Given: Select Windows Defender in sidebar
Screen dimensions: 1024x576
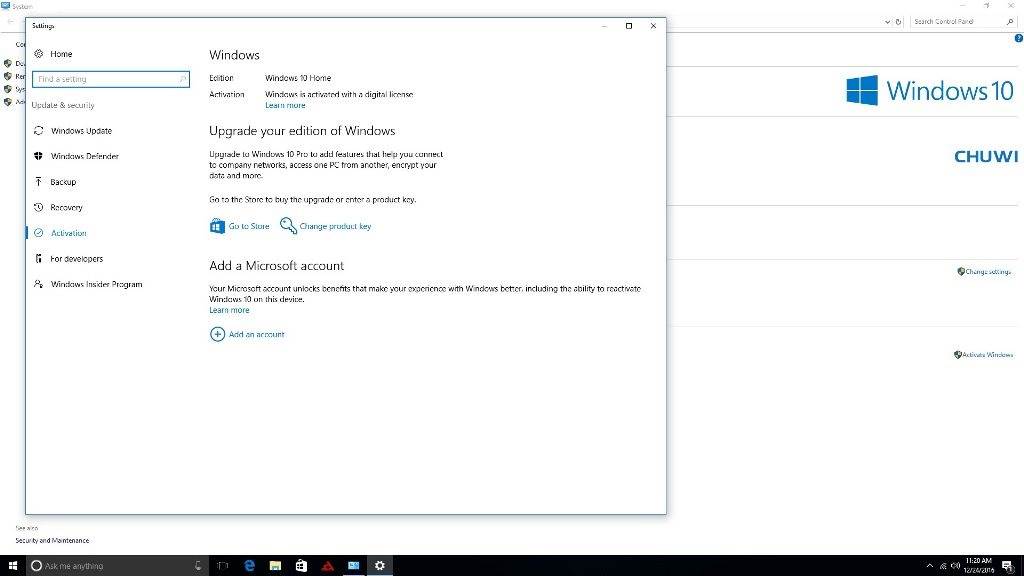Looking at the screenshot, I should 83,156.
